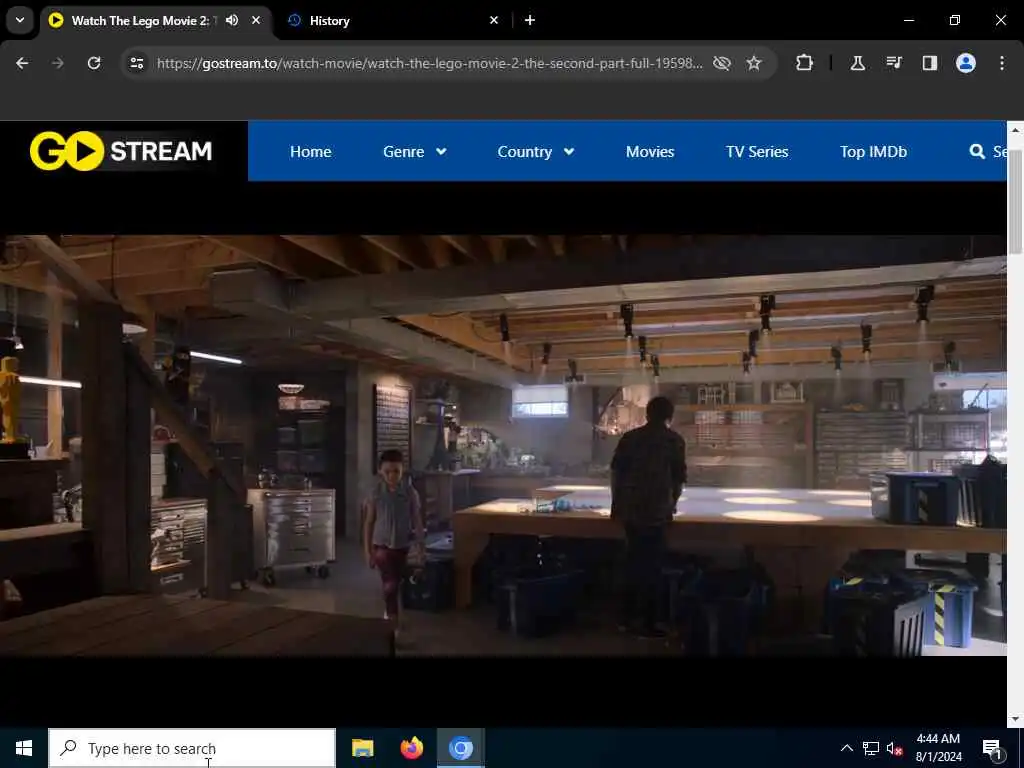The width and height of the screenshot is (1024, 768).
Task: Click the scrollbar up arrow
Action: [x=1015, y=129]
